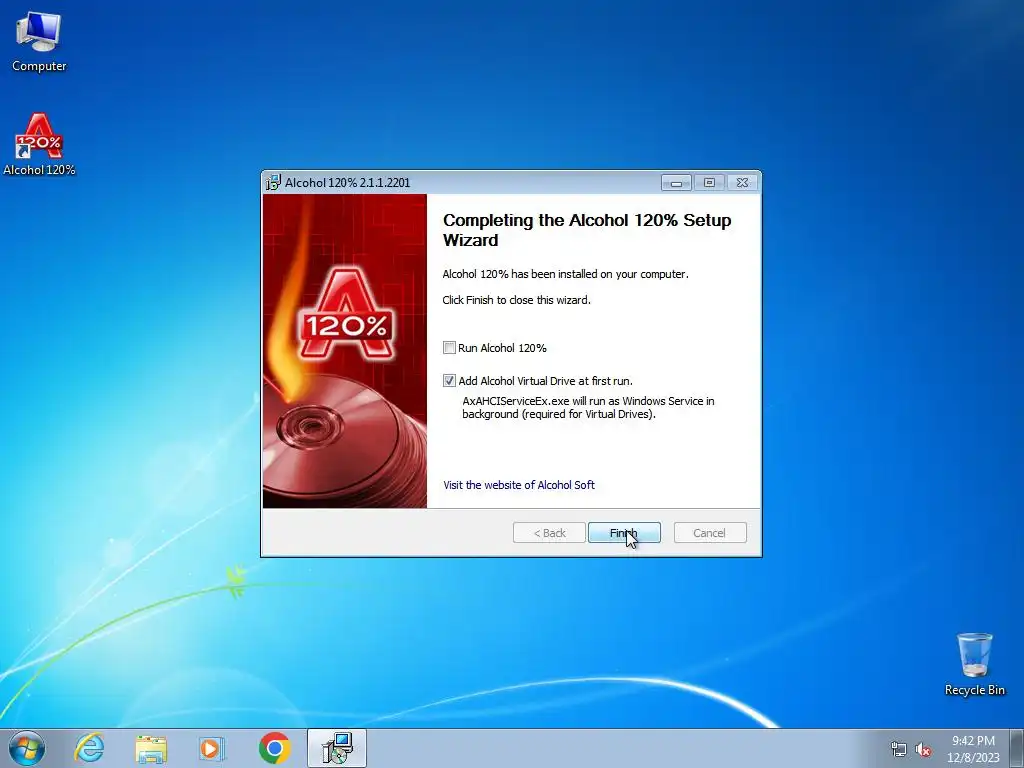Maximize the Alcohol 120% setup window
Viewport: 1024px width, 768px height.
tap(709, 183)
